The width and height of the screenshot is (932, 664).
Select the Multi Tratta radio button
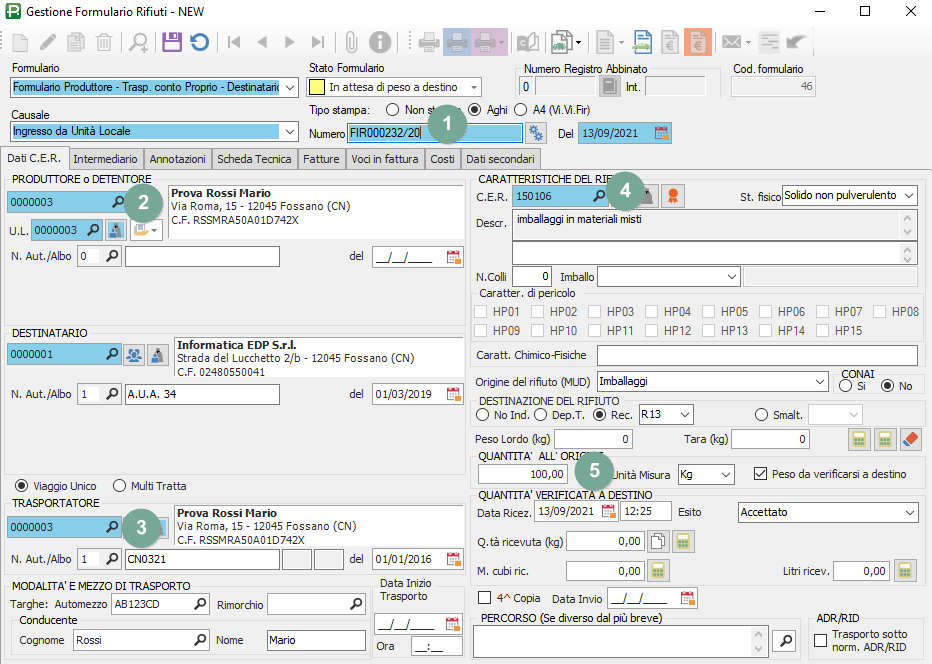click(x=120, y=486)
